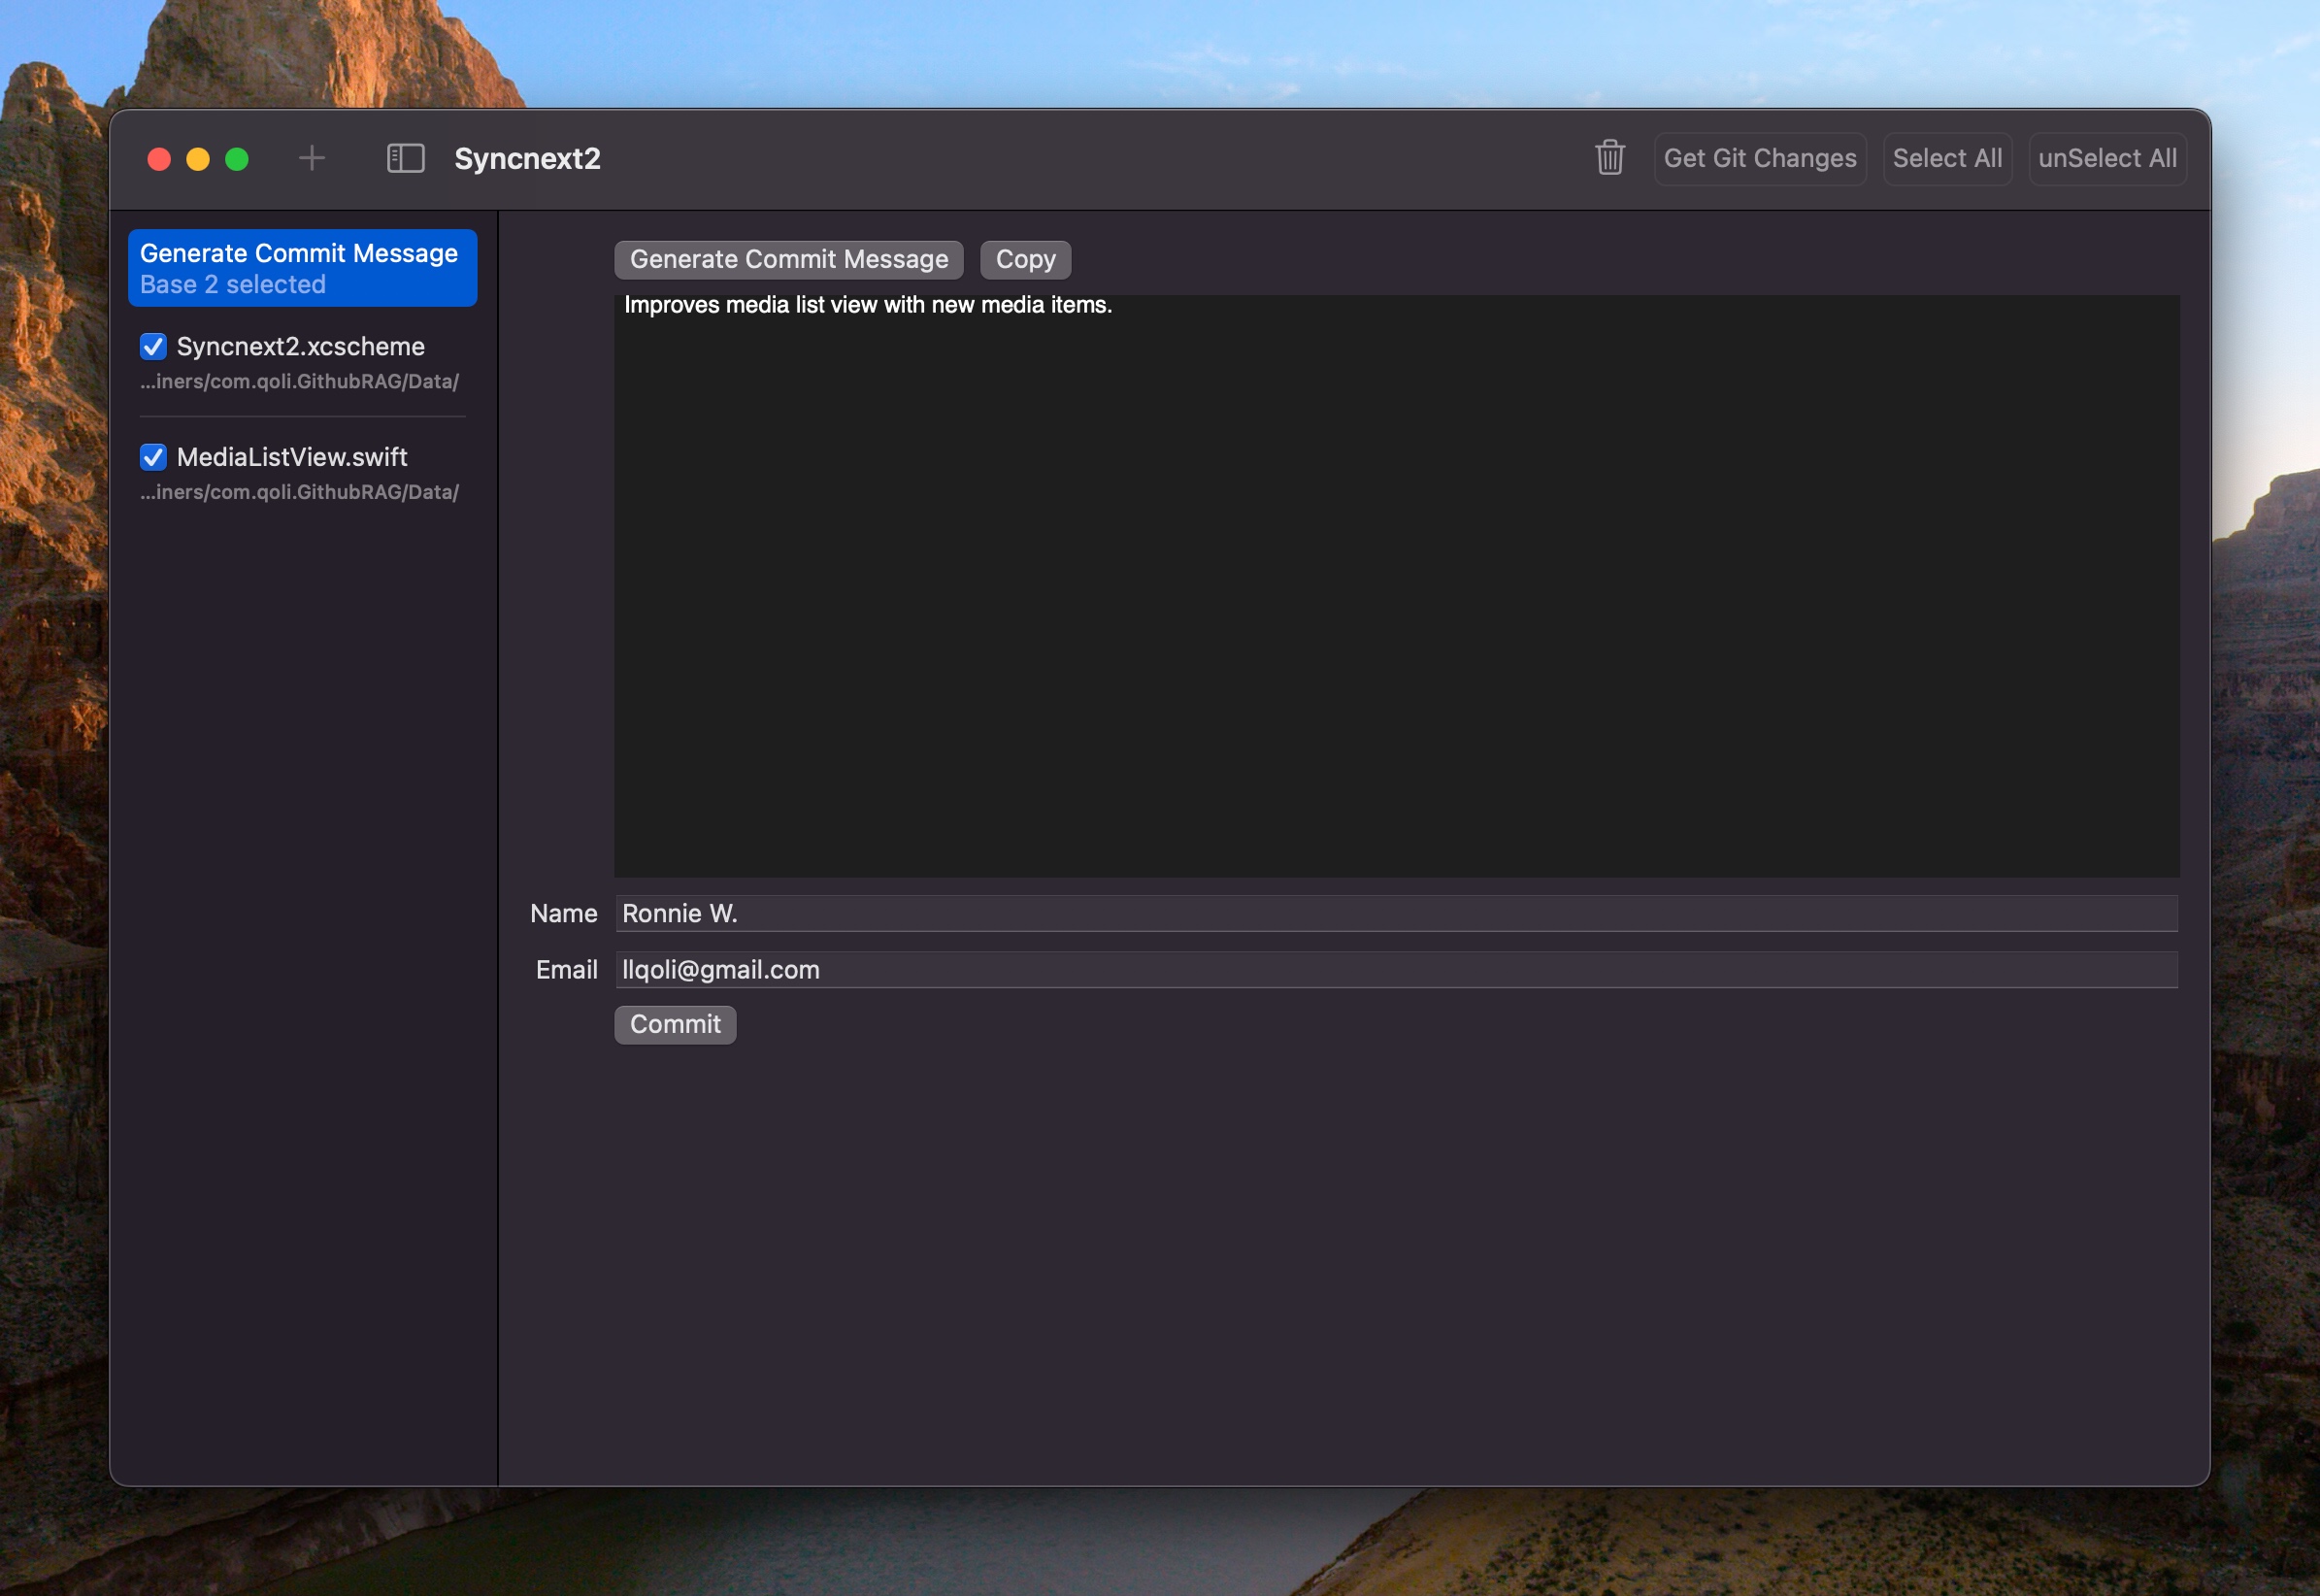Screen dimensions: 2320x1596
Task: Click the plus add icon
Action: [x=312, y=158]
